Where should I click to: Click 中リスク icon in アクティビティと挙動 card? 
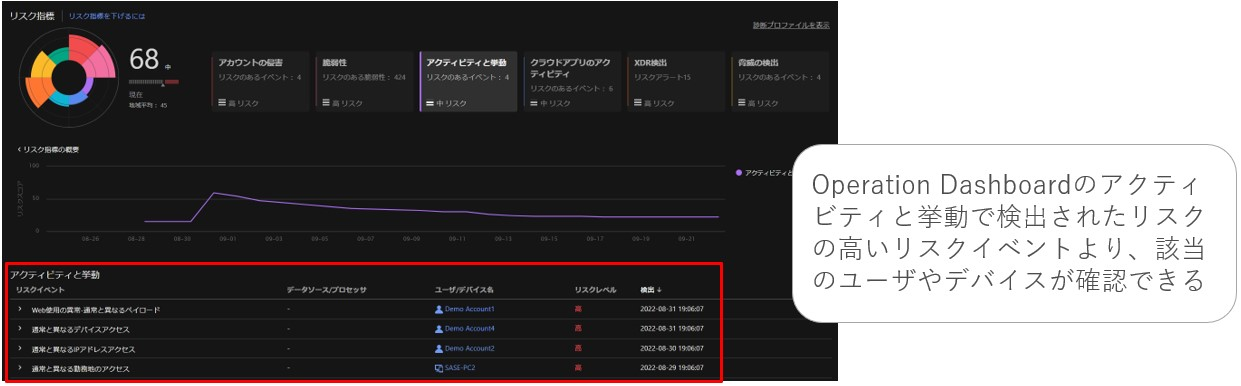point(429,103)
